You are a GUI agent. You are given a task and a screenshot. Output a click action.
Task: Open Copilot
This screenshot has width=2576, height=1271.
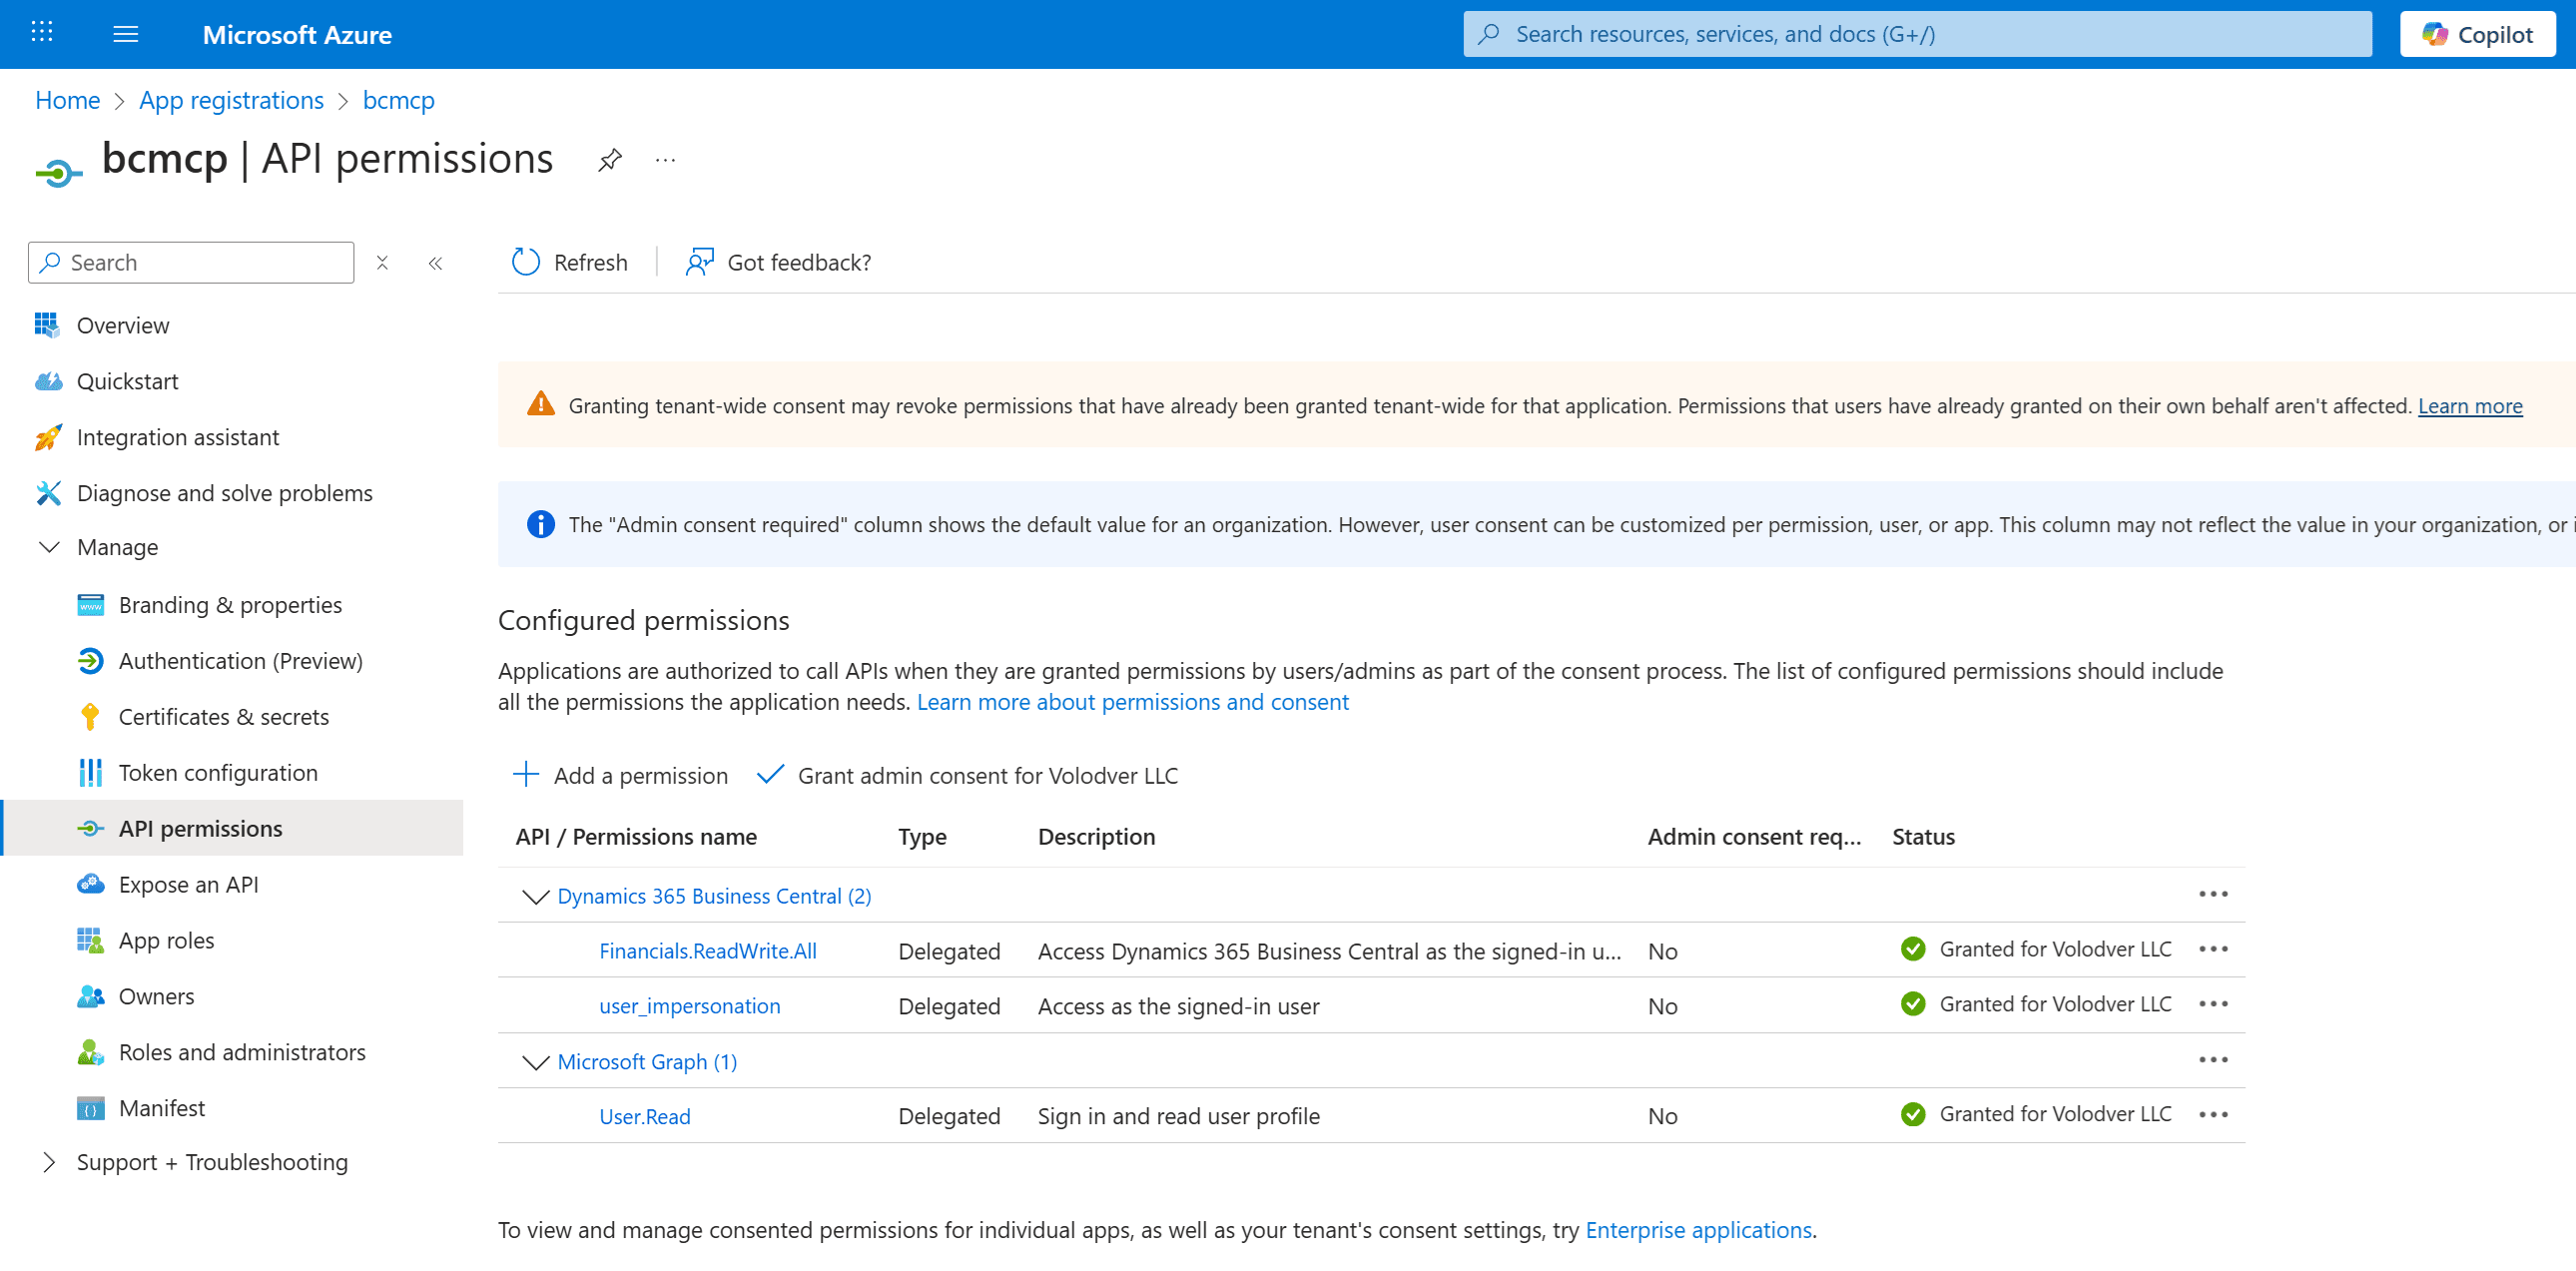[x=2477, y=33]
